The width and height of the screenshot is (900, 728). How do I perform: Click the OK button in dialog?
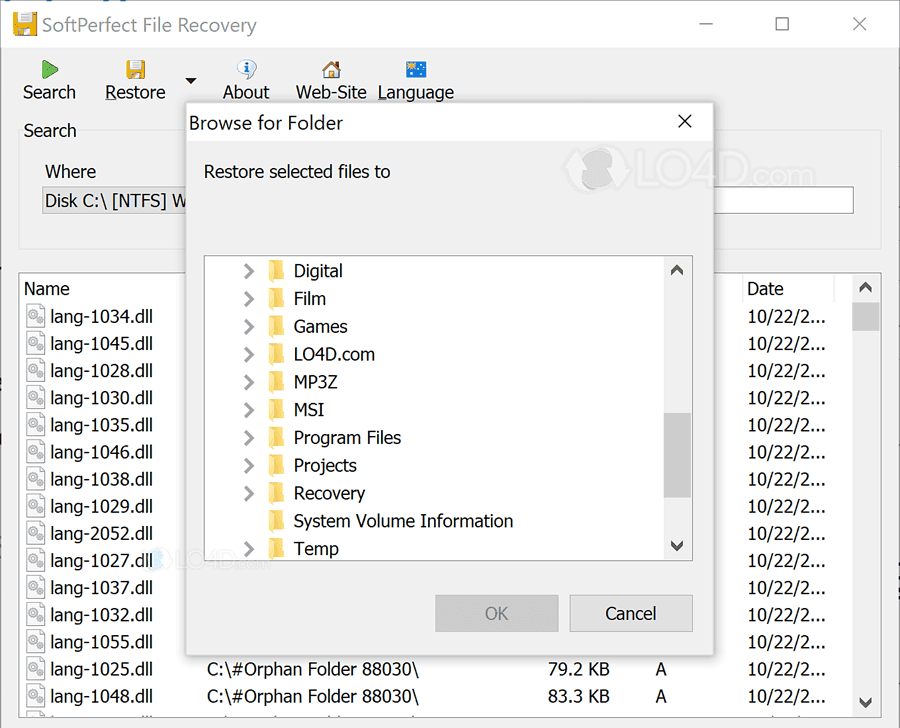[496, 613]
